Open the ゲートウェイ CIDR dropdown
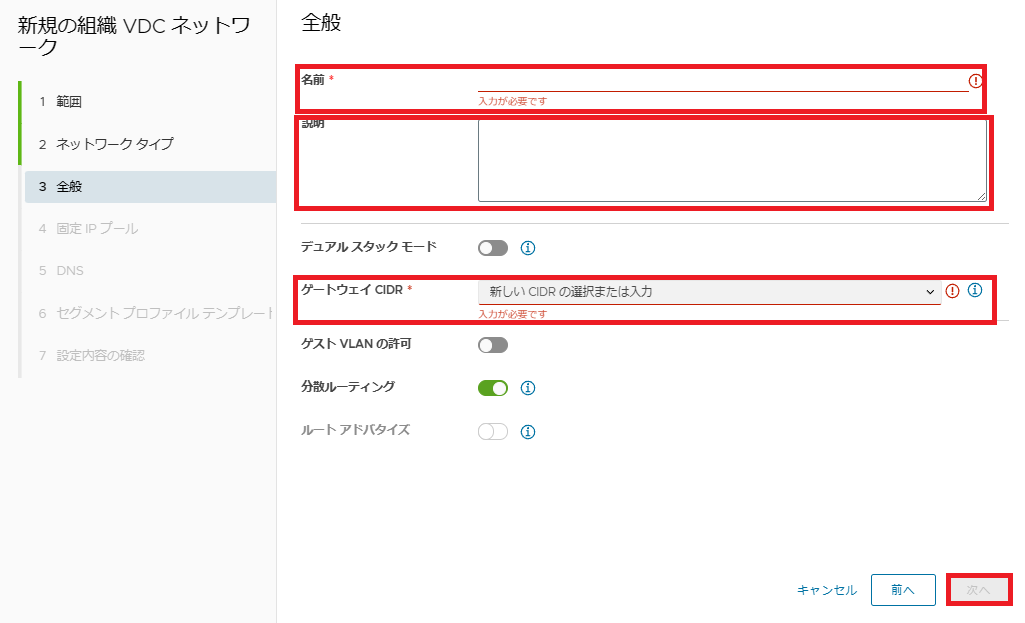The width and height of the screenshot is (1025, 623). (709, 292)
